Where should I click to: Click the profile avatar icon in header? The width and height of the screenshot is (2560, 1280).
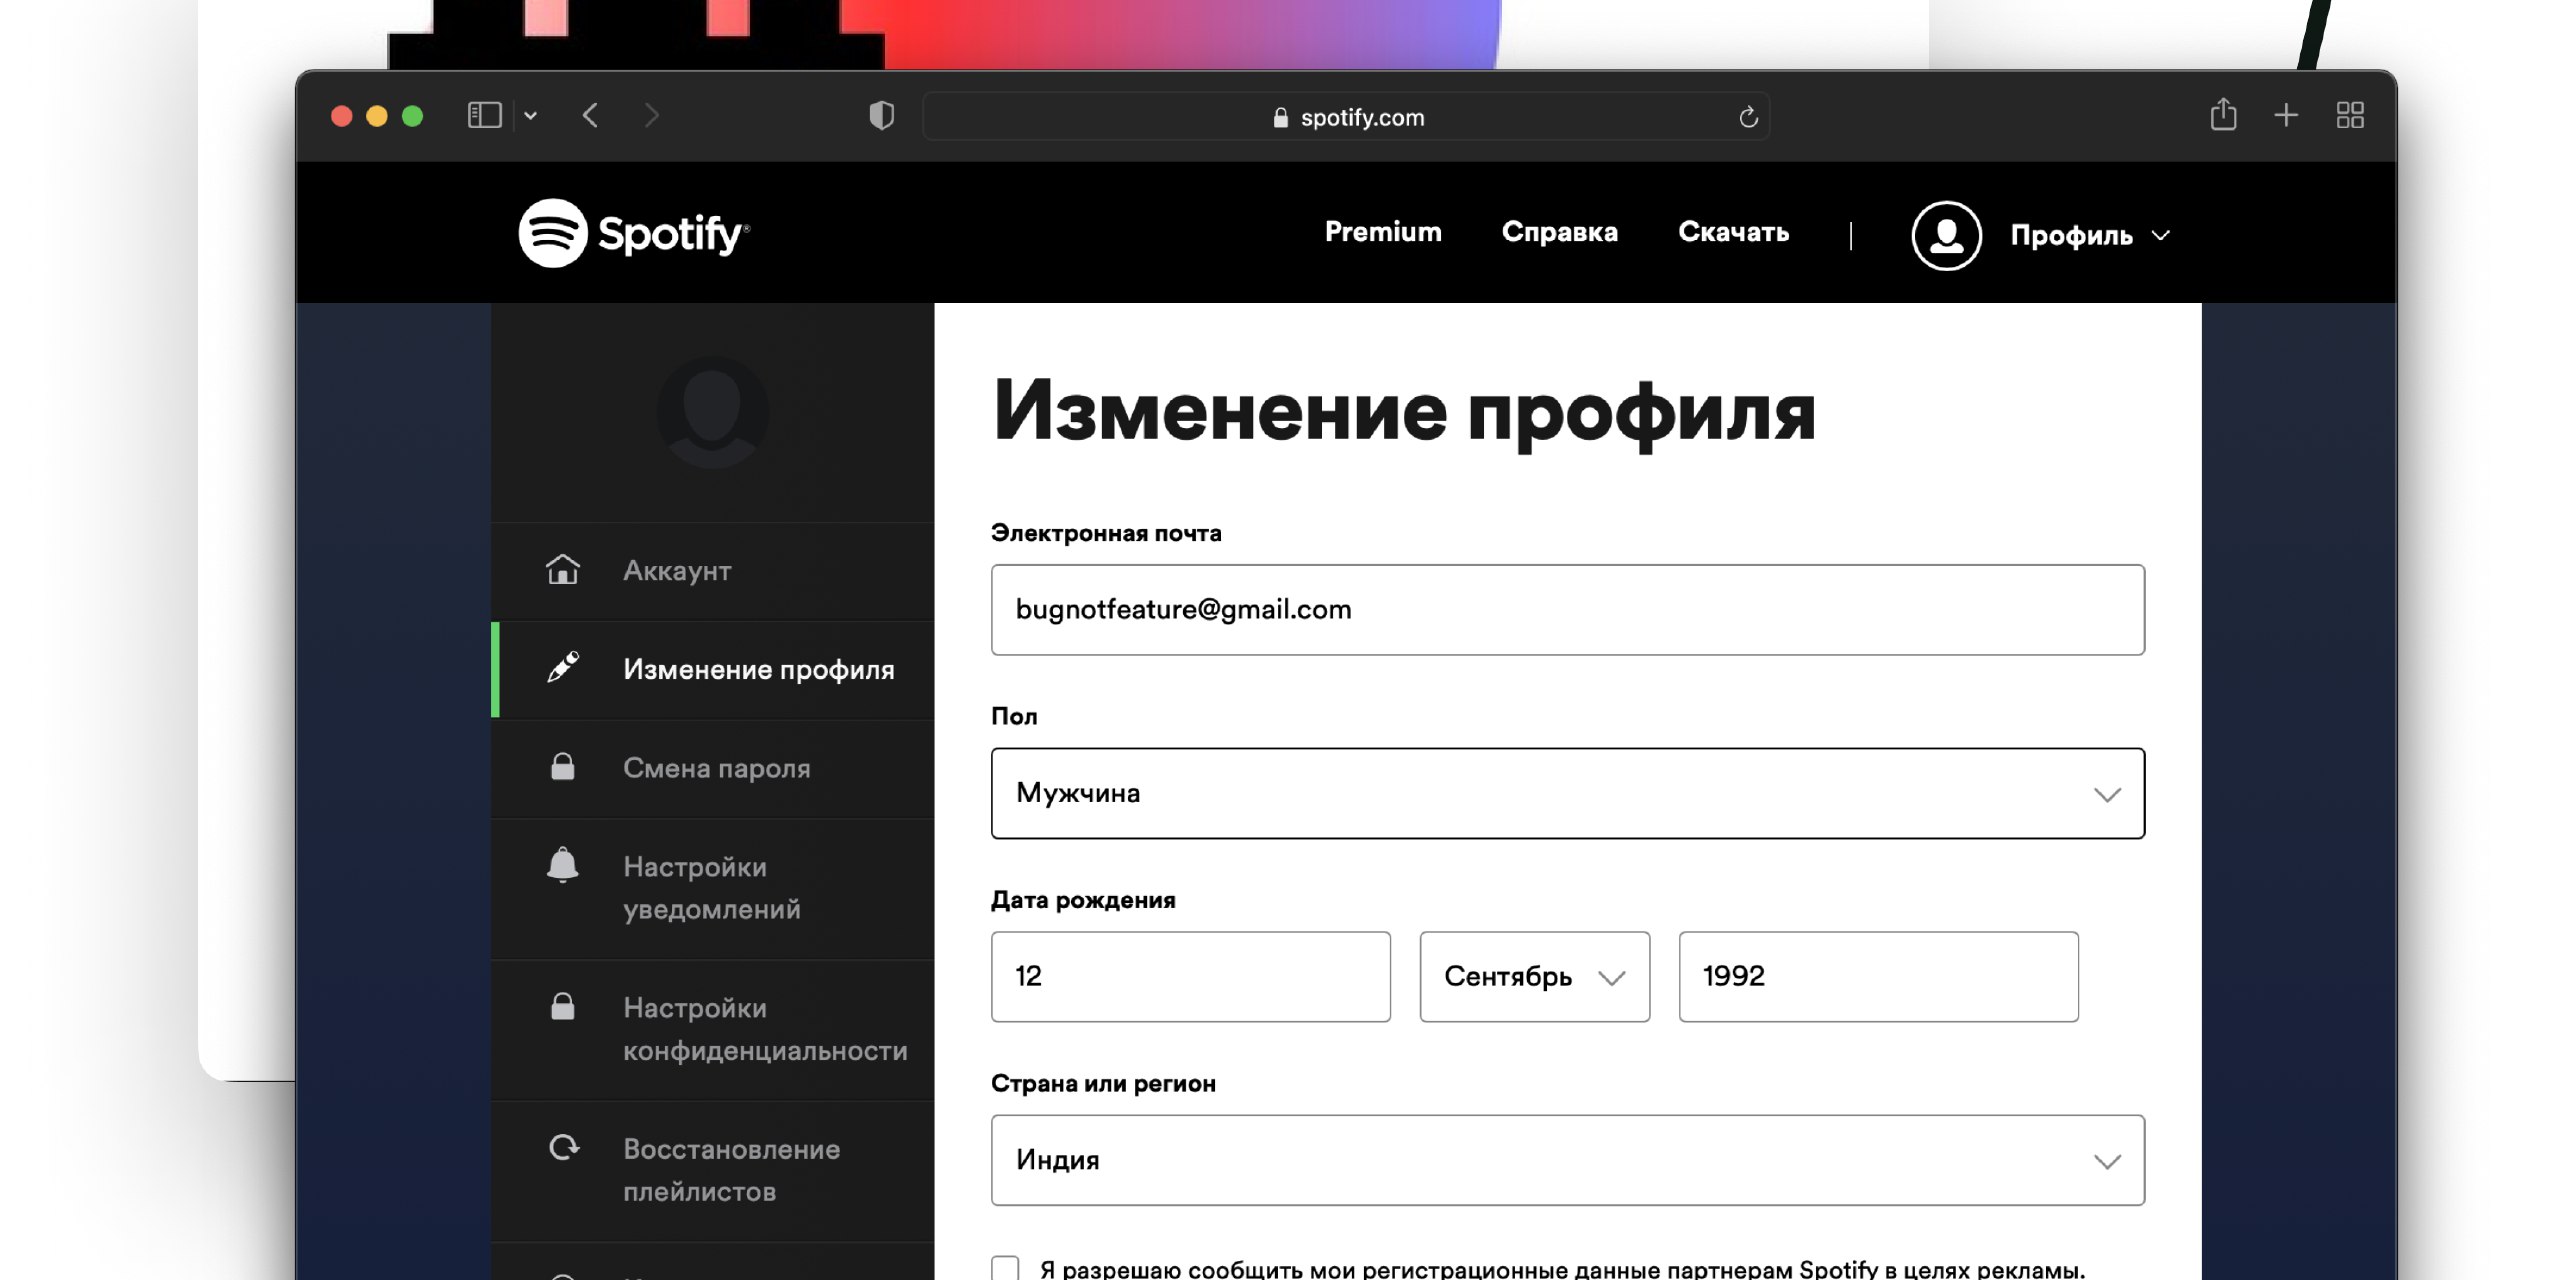click(x=1946, y=236)
